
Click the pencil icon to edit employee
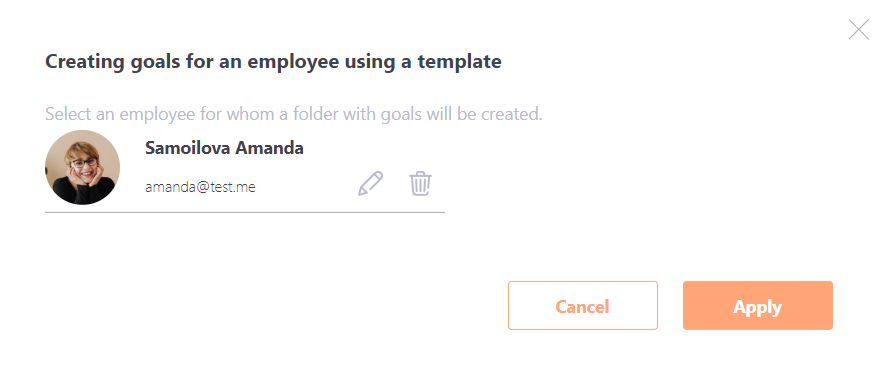click(370, 183)
